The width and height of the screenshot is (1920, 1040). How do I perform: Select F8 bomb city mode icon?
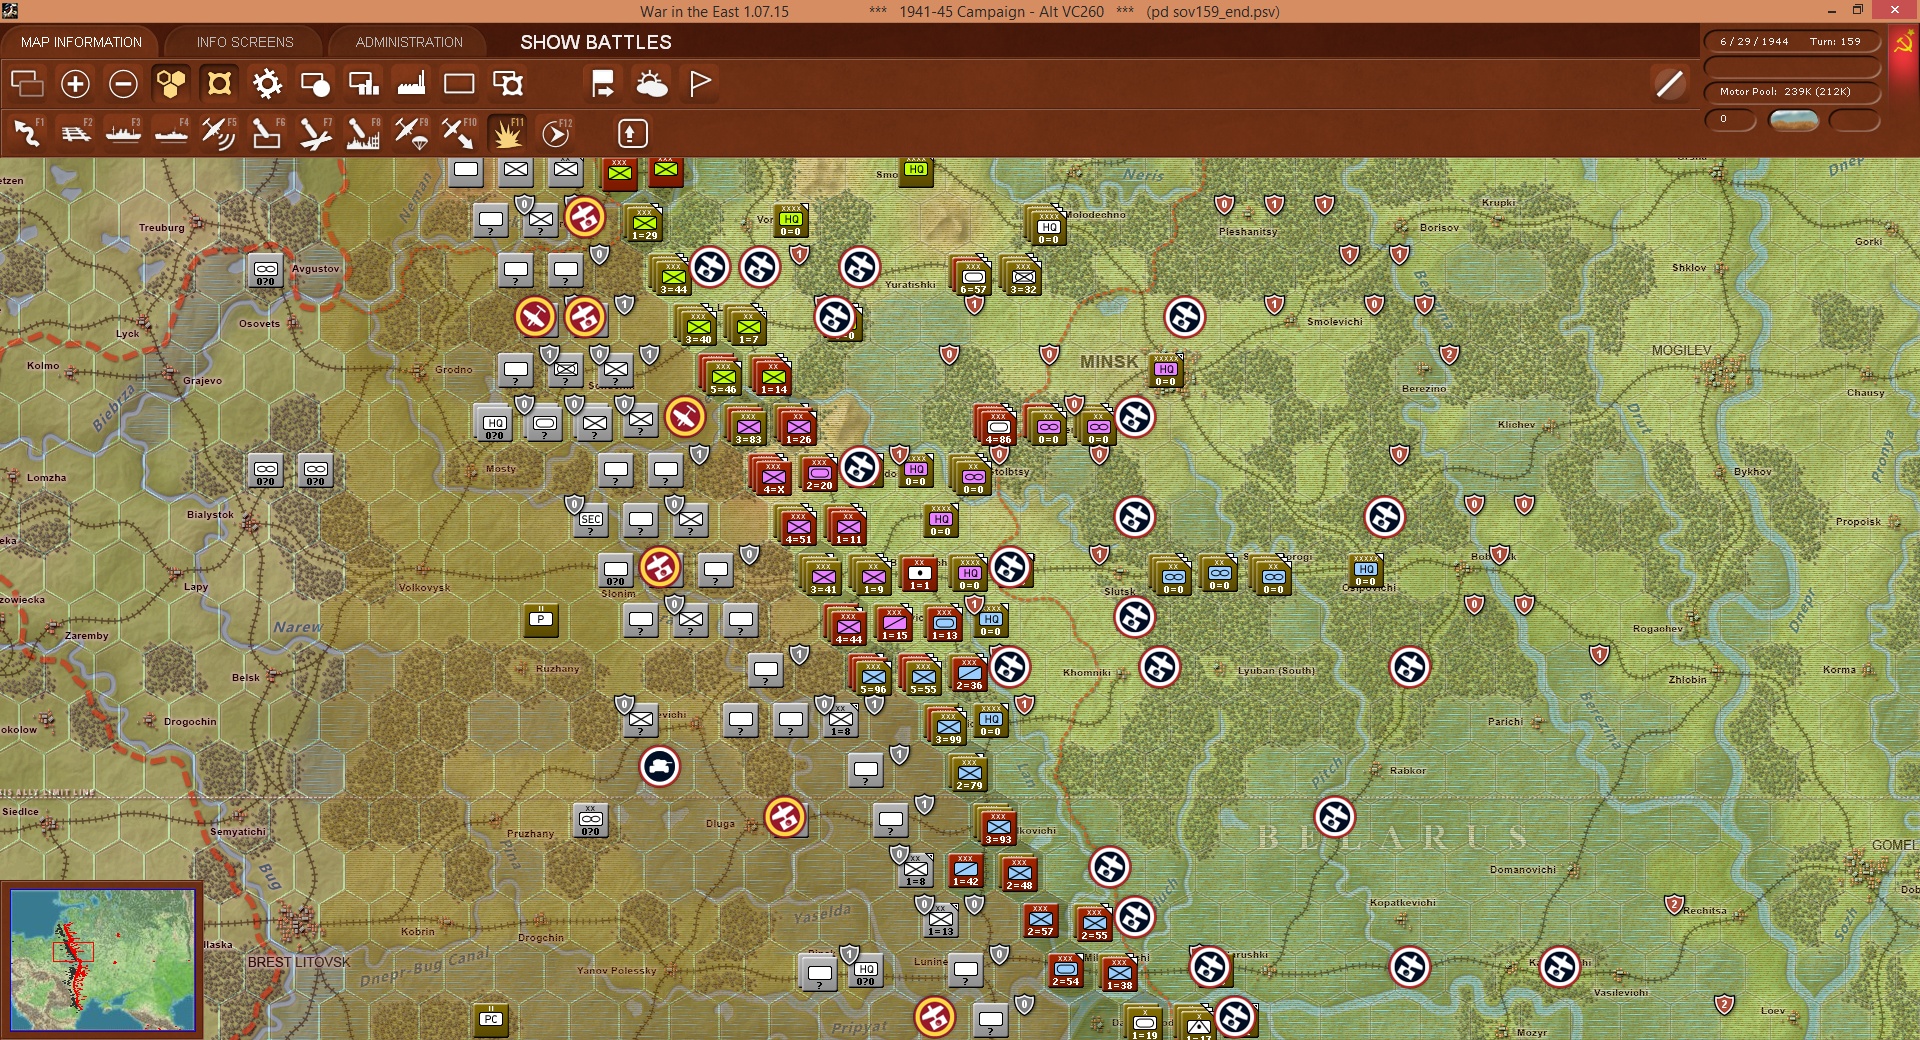tap(363, 133)
